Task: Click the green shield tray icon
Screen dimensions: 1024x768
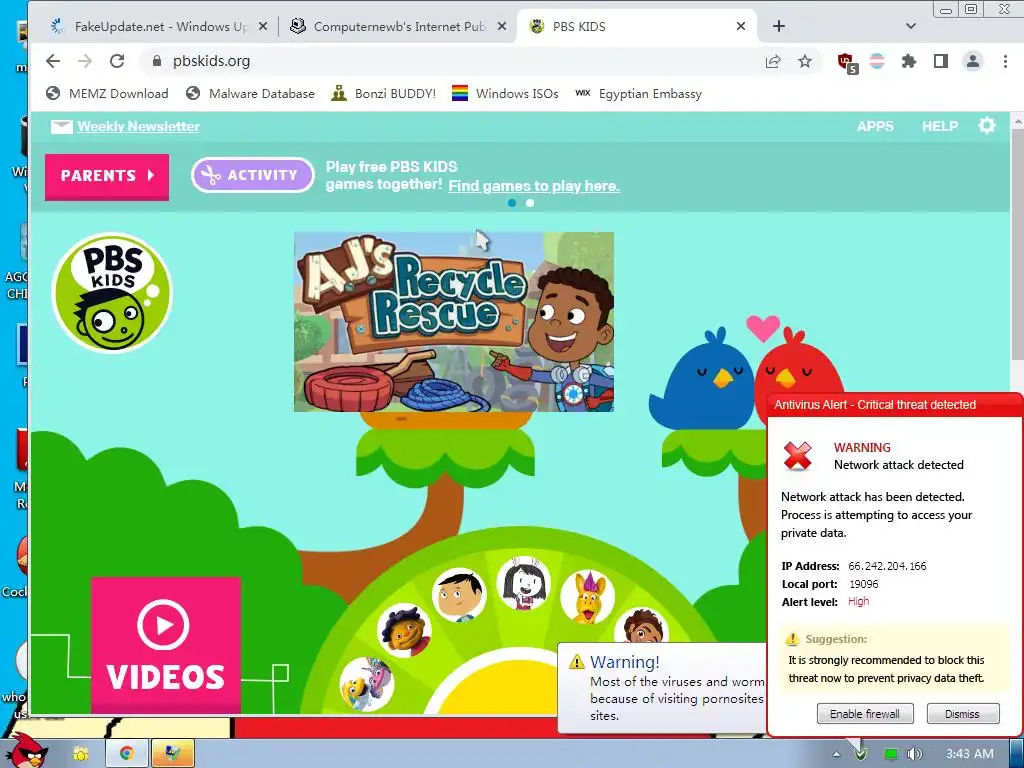Action: [x=861, y=754]
